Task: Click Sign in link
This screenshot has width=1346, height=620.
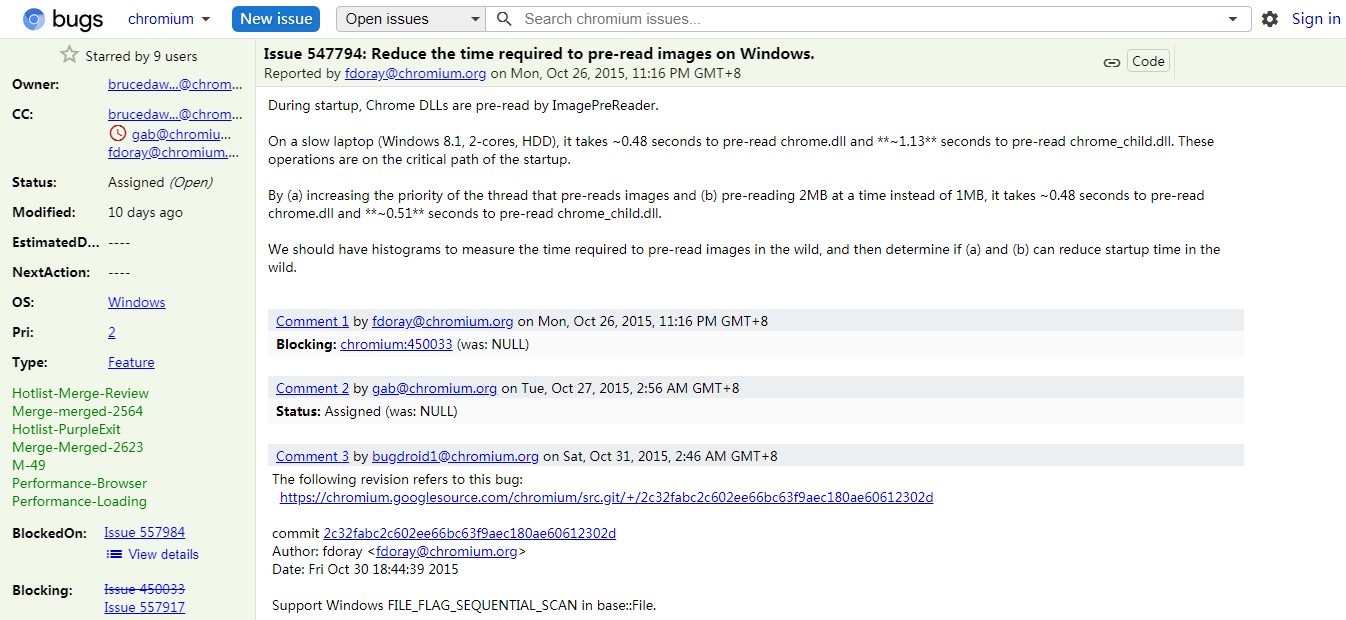Action: pos(1315,19)
